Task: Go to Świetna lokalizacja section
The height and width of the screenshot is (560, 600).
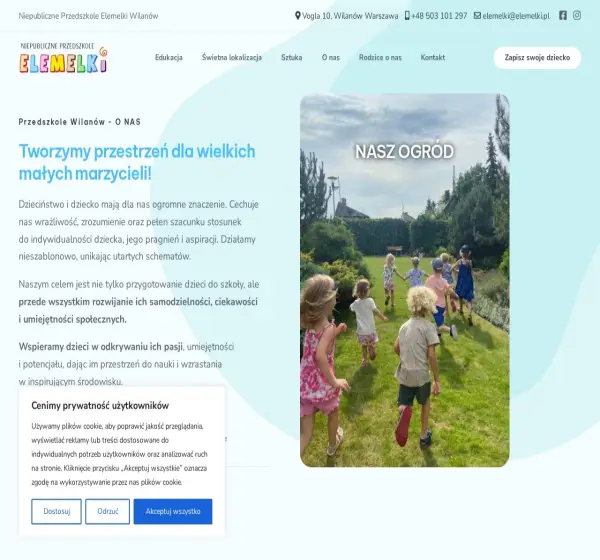Action: (232, 57)
